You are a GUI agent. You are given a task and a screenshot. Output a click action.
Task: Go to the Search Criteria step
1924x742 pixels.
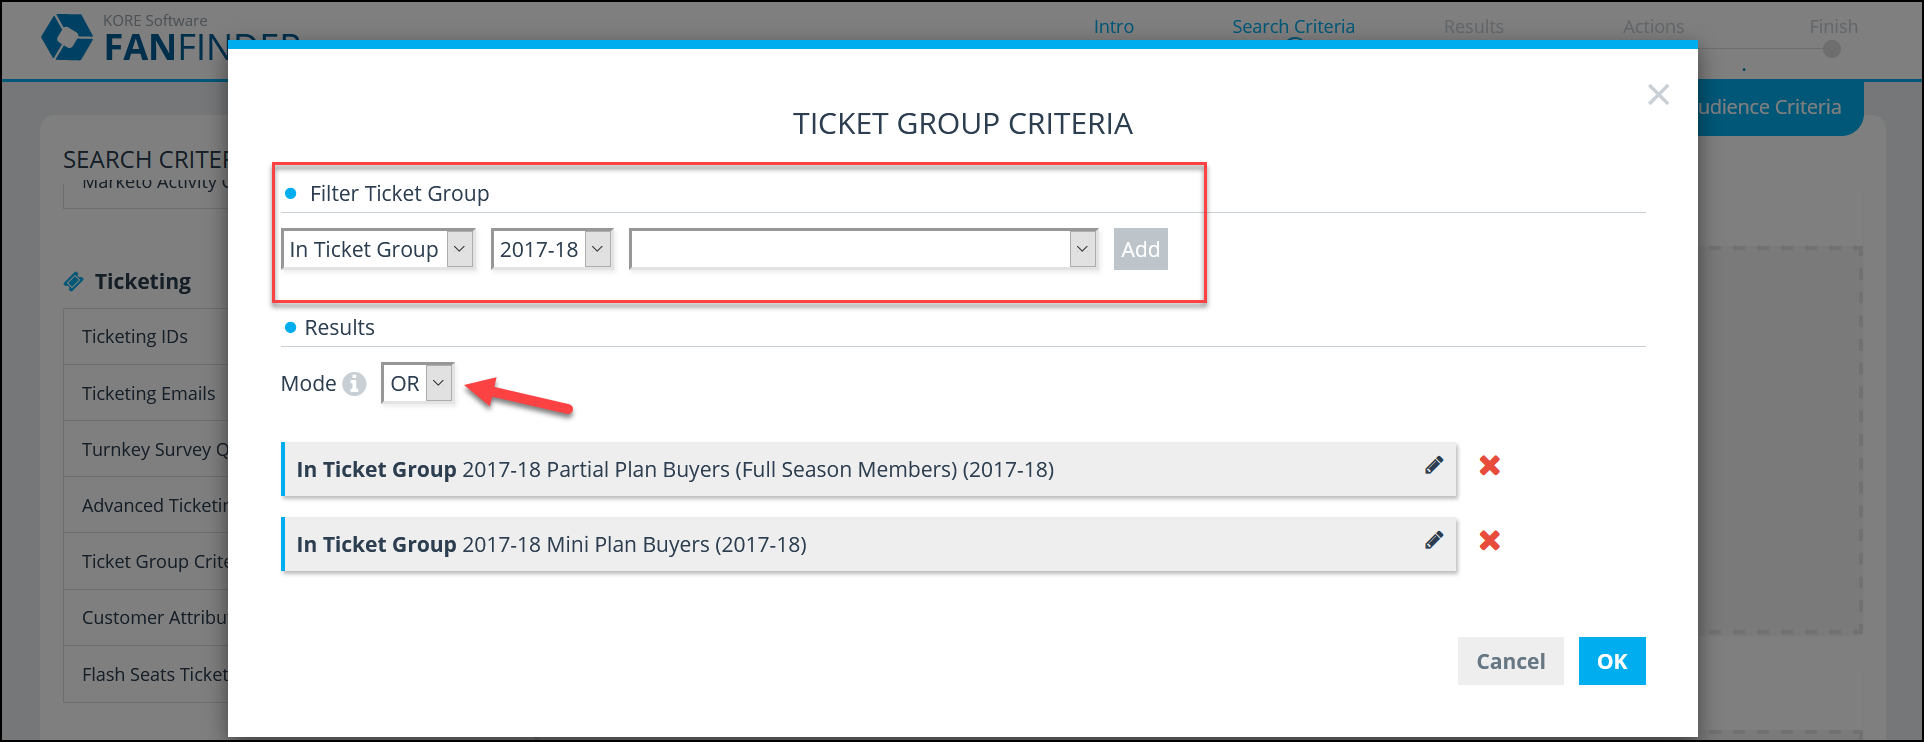[x=1293, y=27]
